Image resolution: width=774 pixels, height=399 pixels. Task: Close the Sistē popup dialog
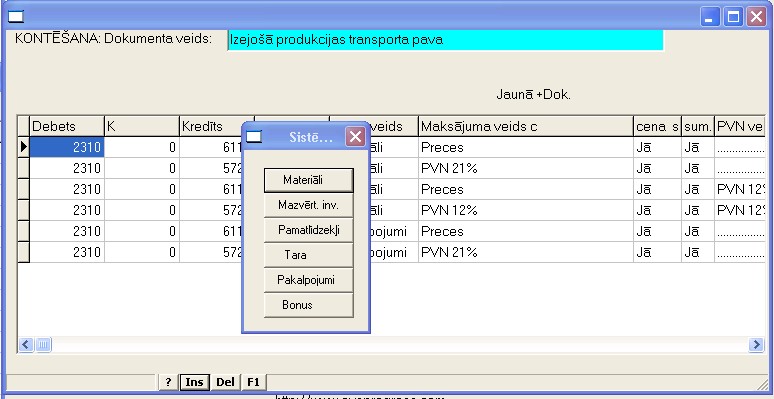coord(355,137)
